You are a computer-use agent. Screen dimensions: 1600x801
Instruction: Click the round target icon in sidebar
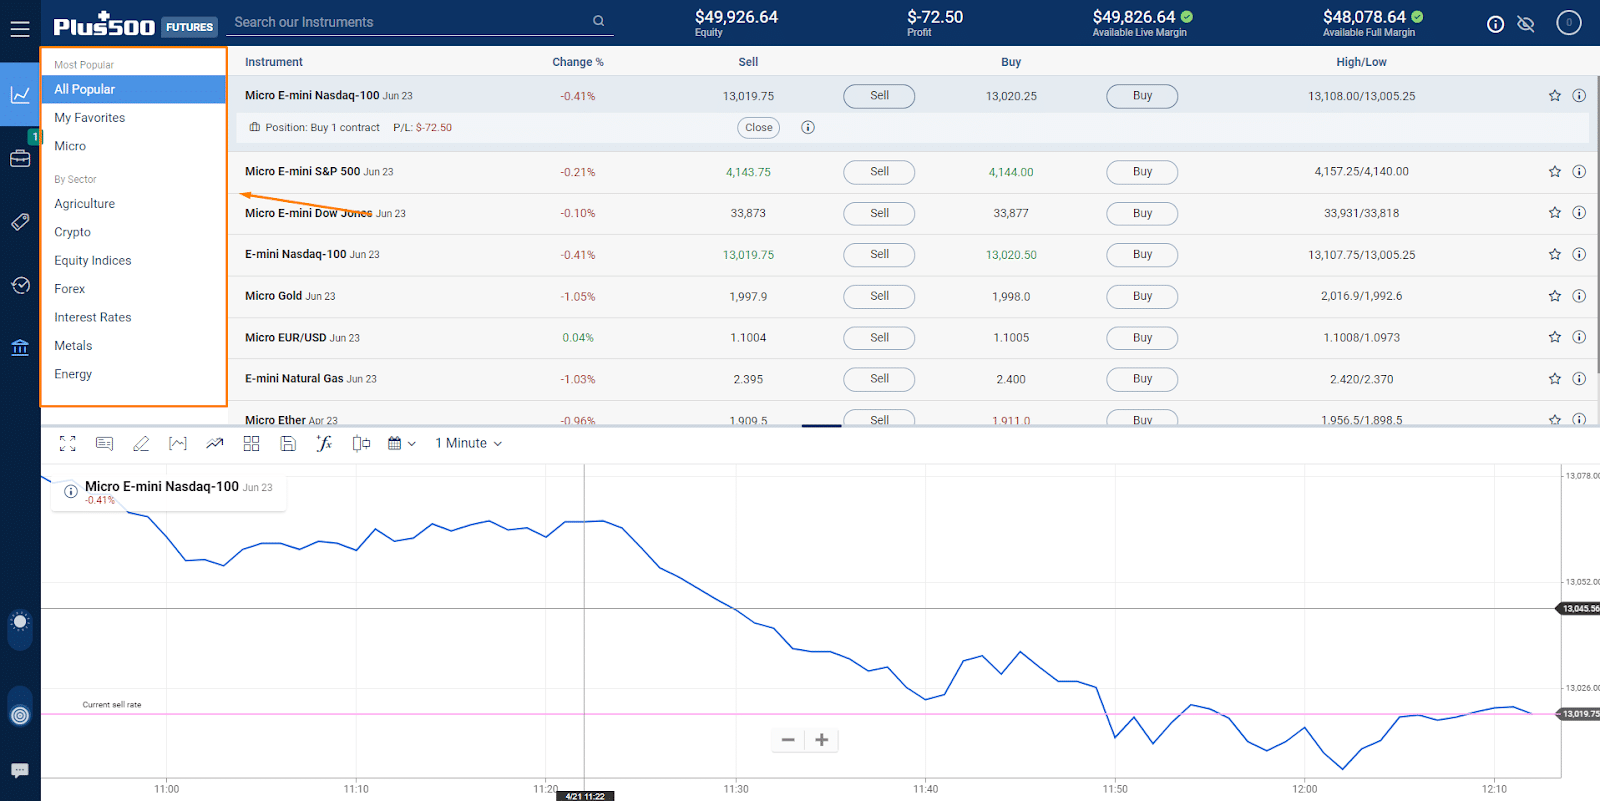pyautogui.click(x=20, y=715)
